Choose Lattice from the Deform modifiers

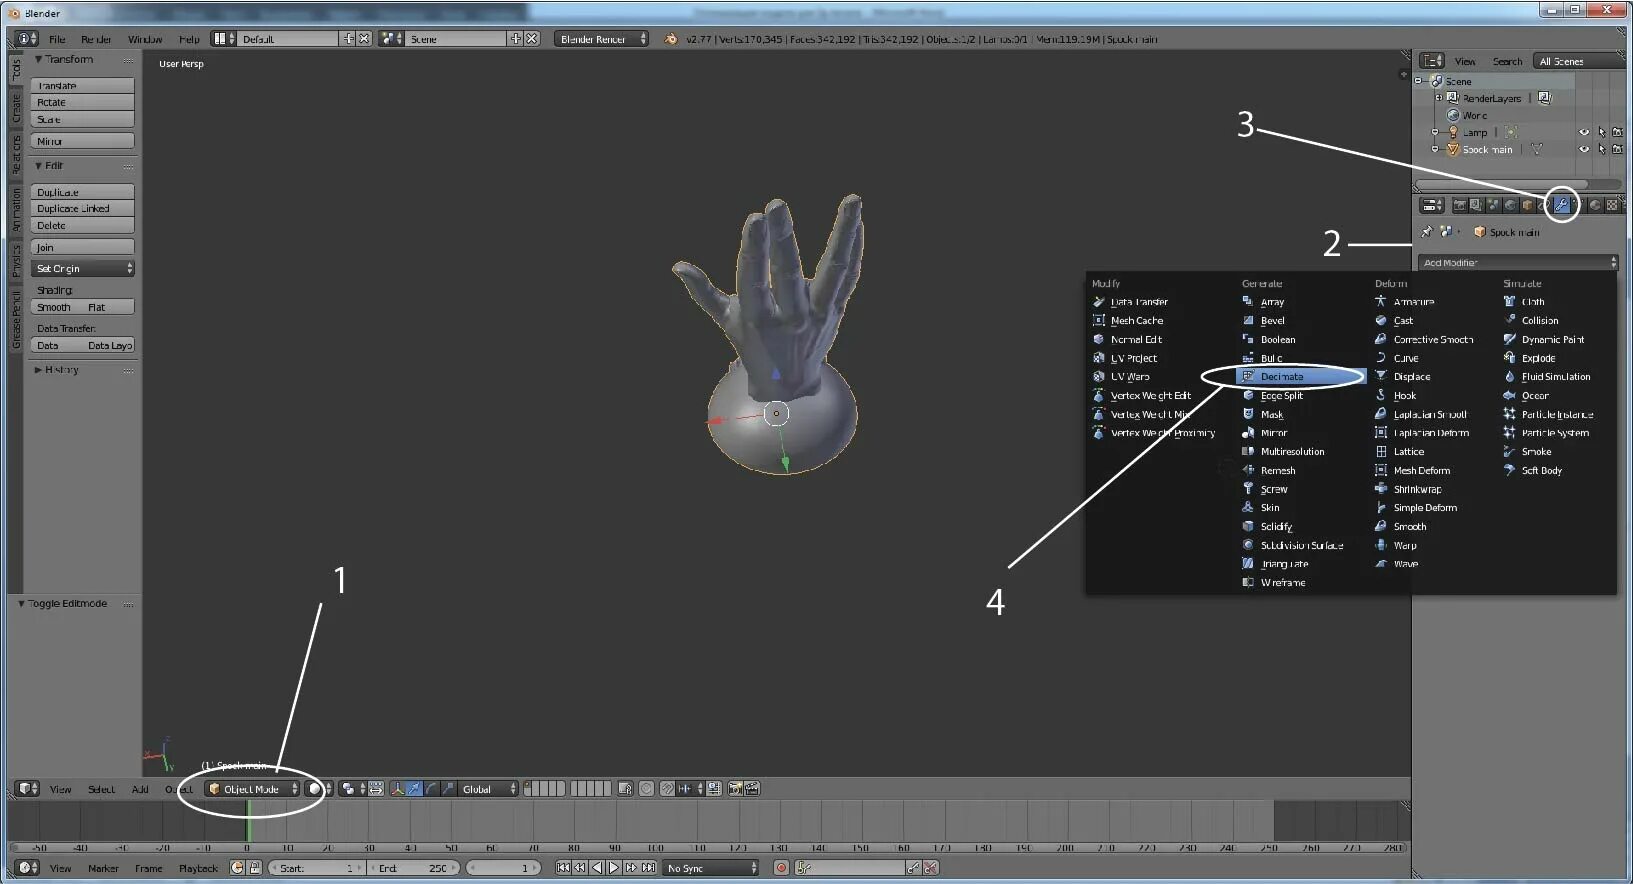(x=1409, y=452)
